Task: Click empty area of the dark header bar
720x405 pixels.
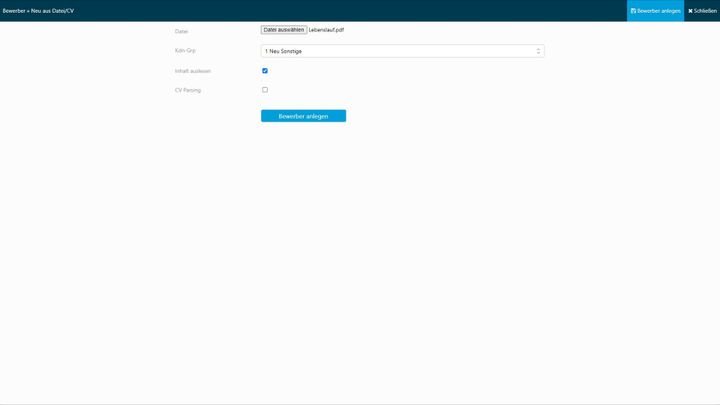Action: pyautogui.click(x=350, y=11)
